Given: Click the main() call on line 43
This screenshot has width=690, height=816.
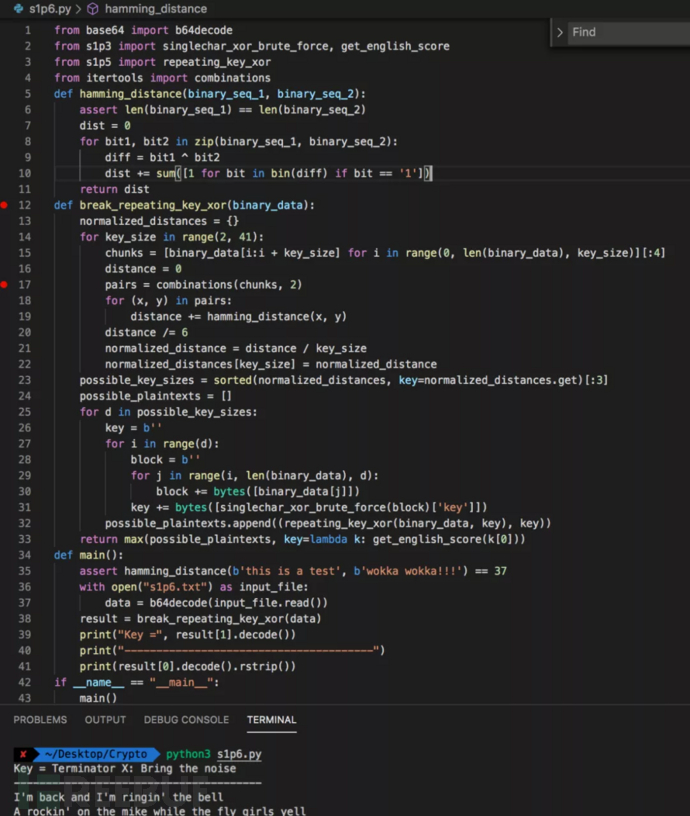Looking at the screenshot, I should click(x=97, y=698).
